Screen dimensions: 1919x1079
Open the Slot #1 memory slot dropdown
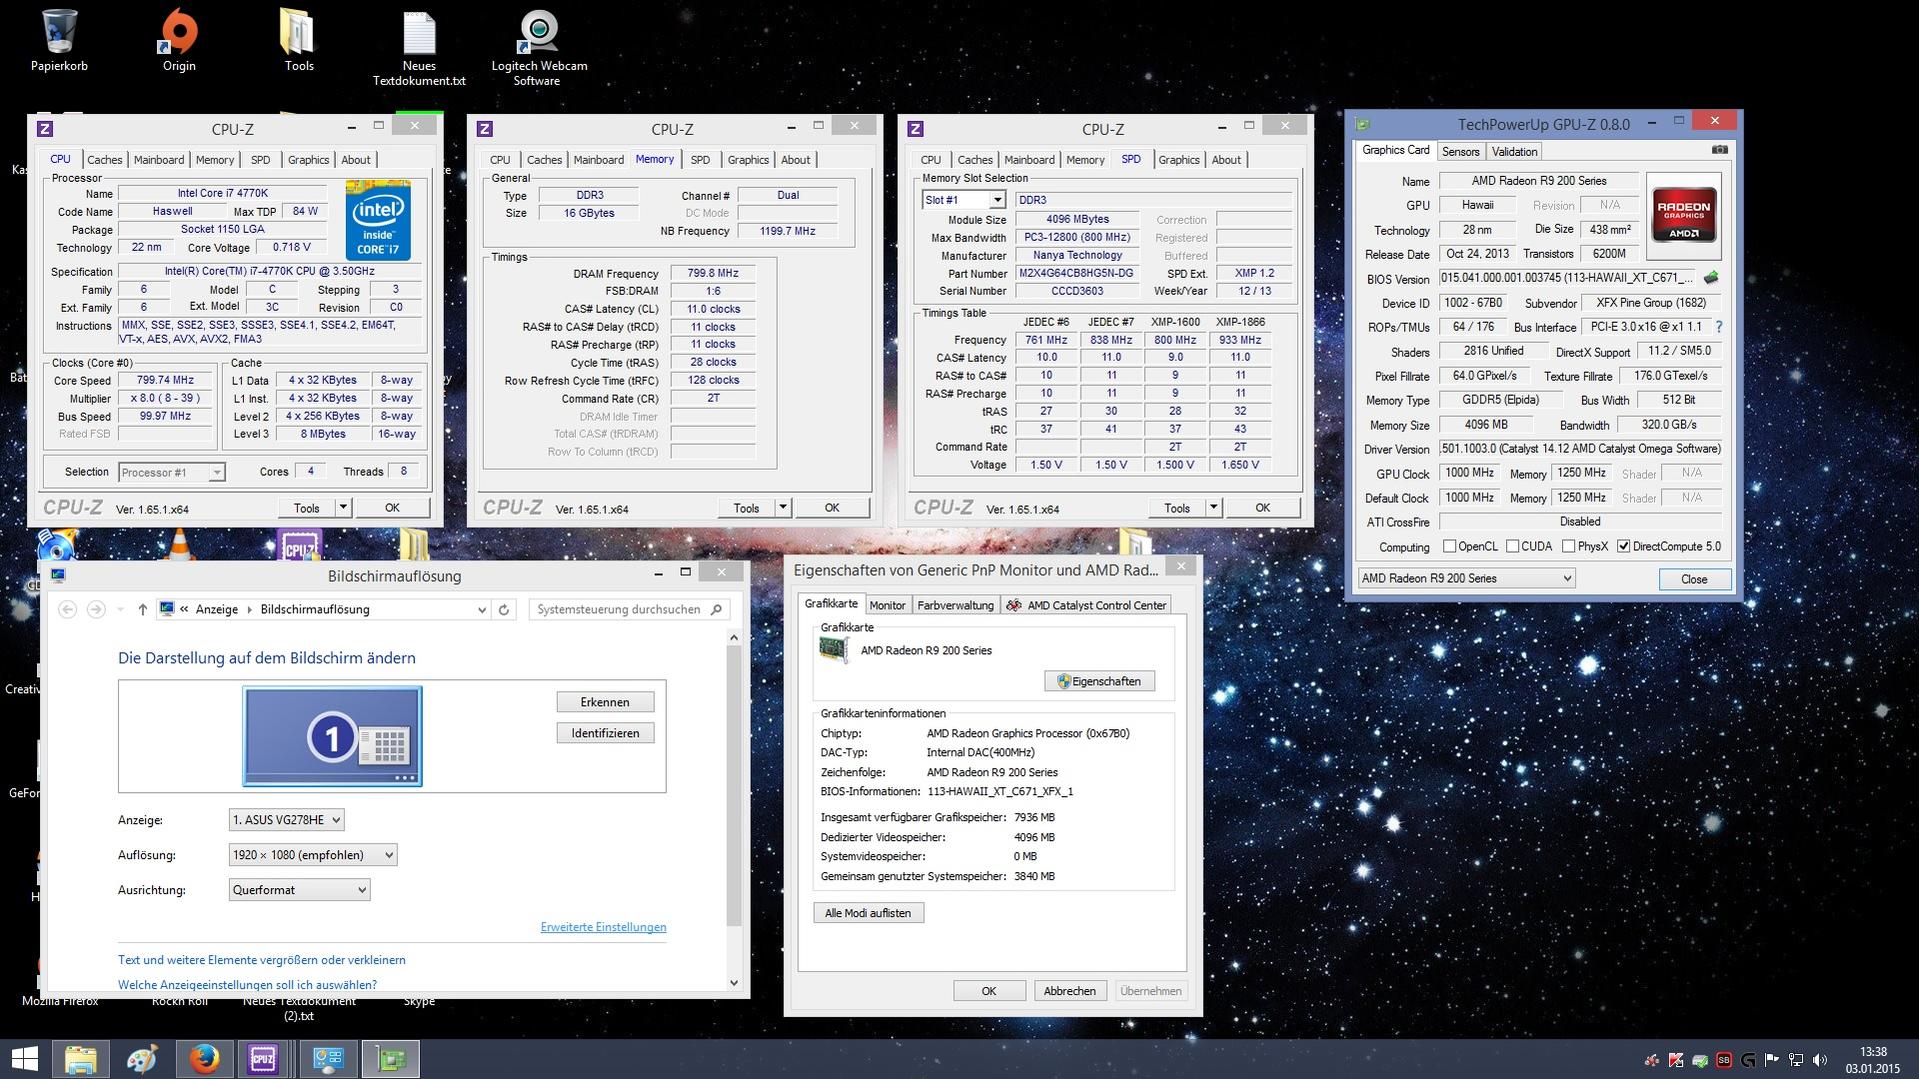(x=963, y=200)
